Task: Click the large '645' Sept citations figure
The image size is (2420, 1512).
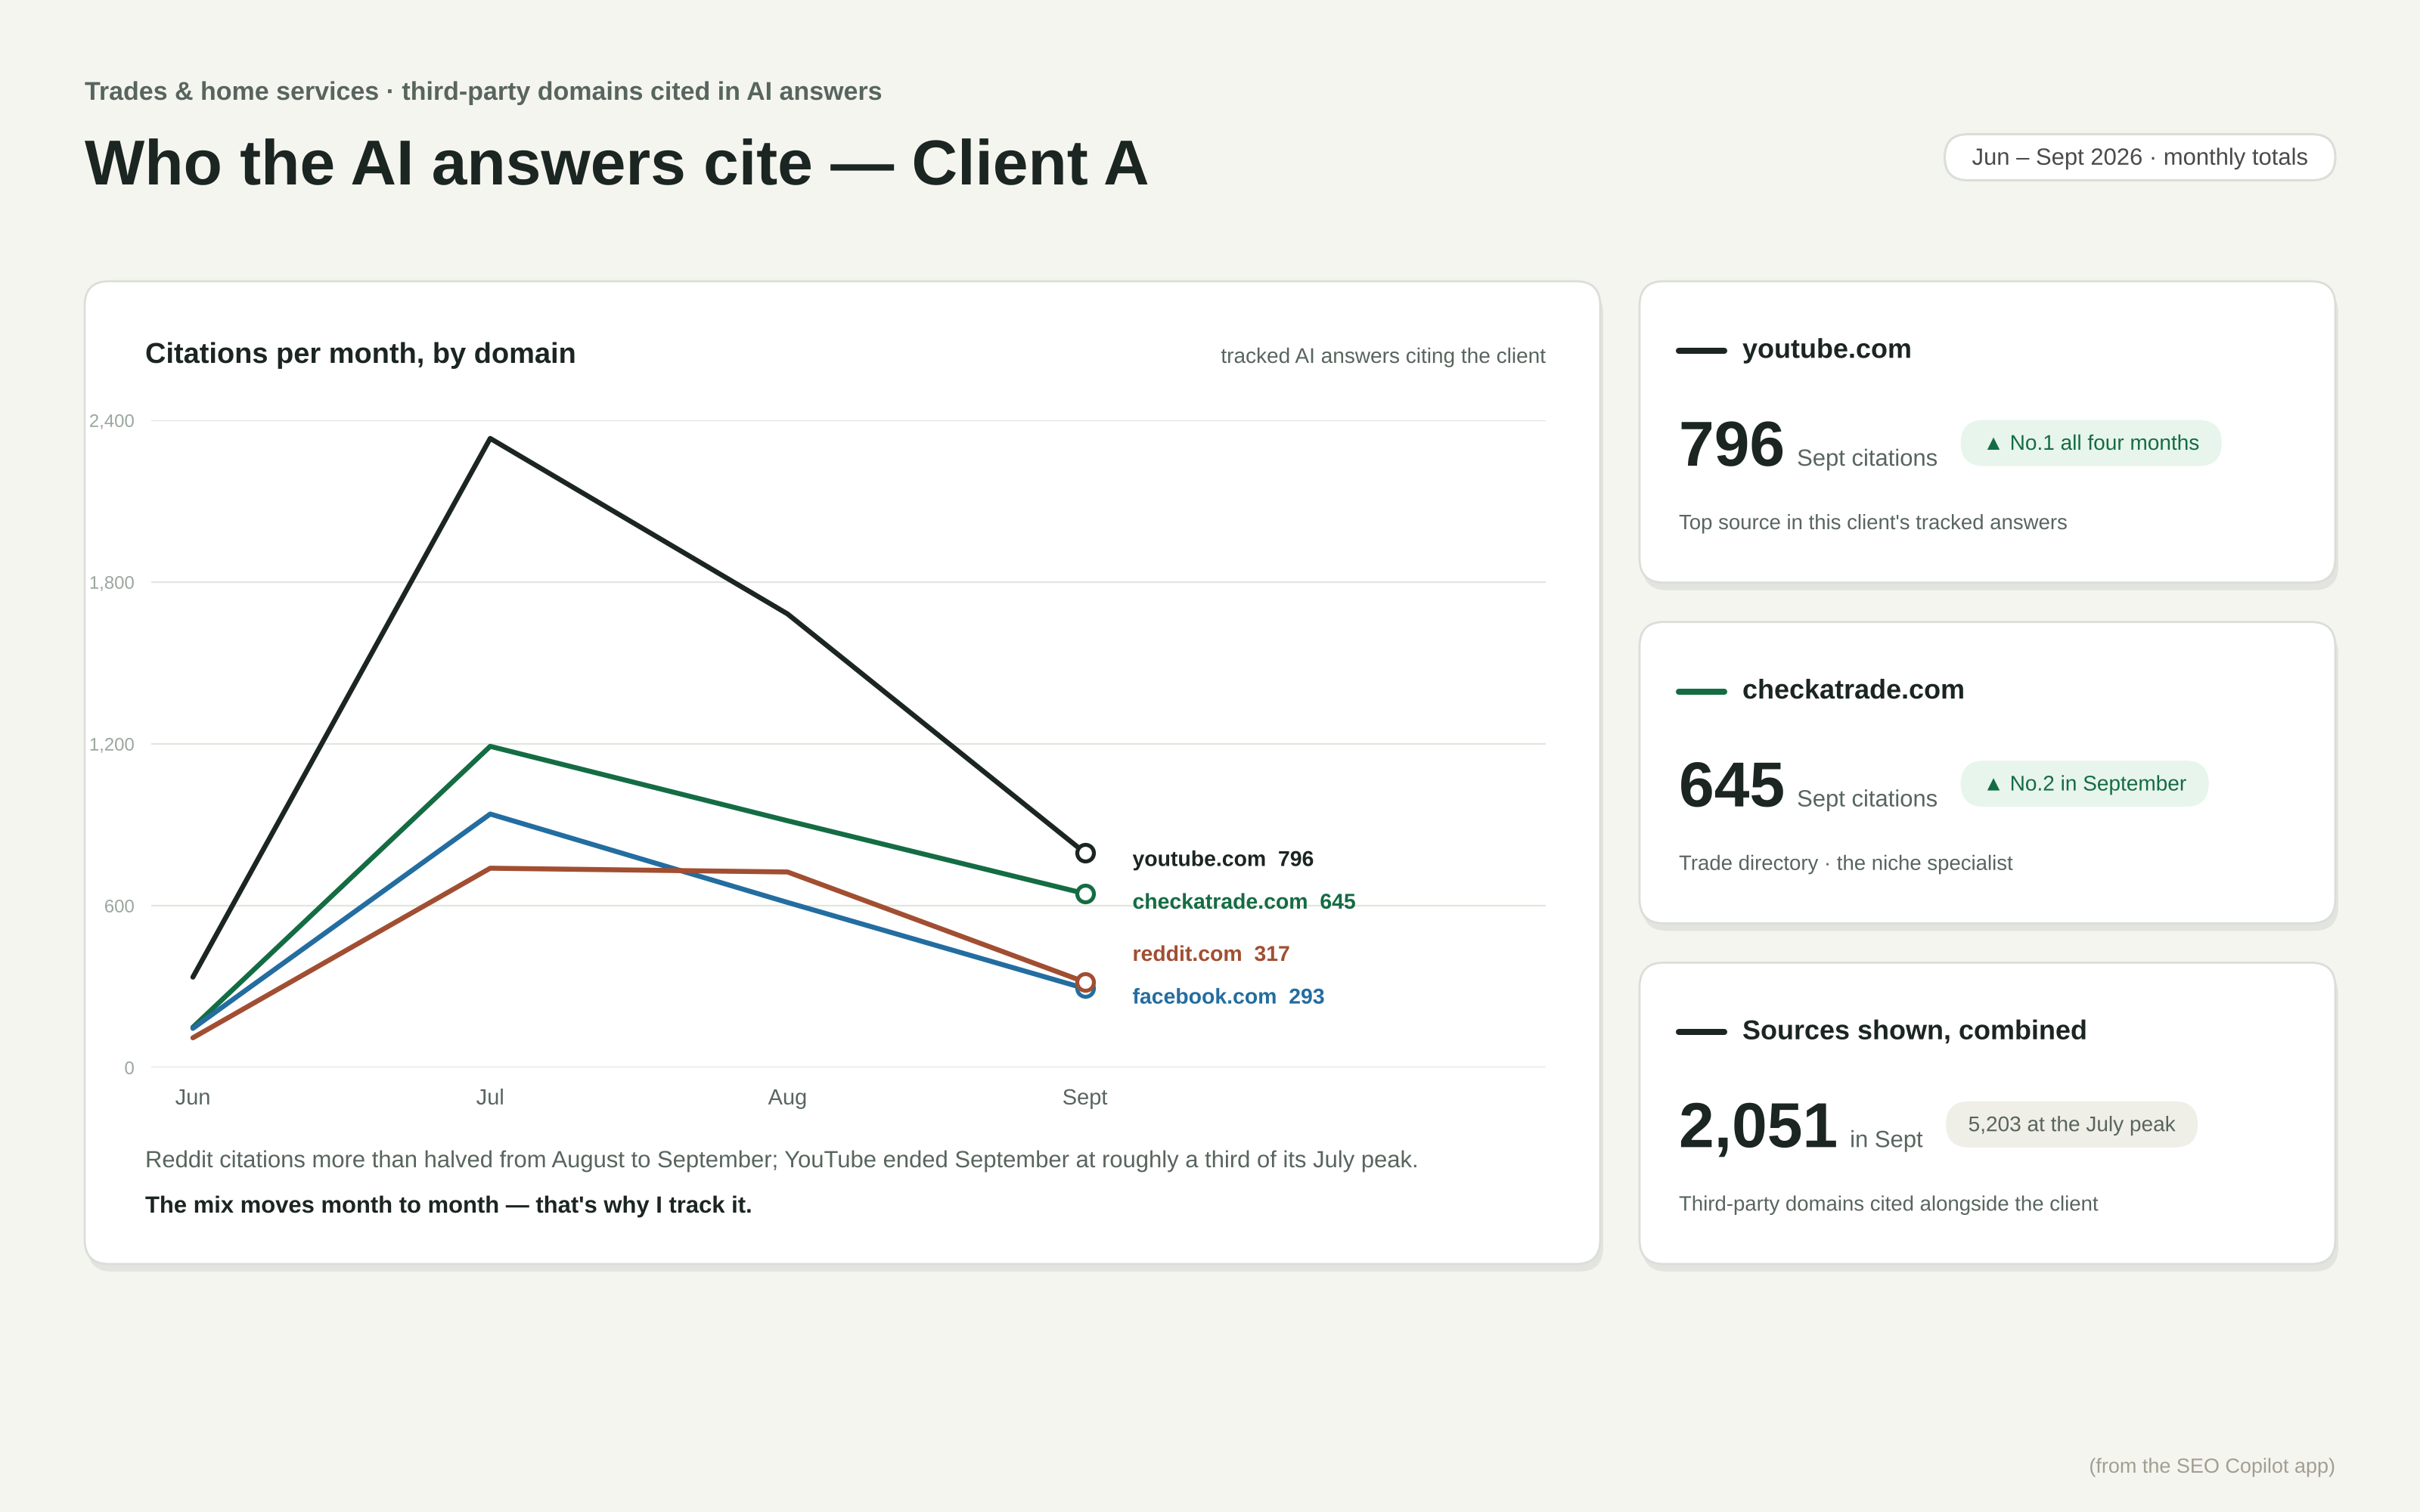Action: coord(1731,786)
